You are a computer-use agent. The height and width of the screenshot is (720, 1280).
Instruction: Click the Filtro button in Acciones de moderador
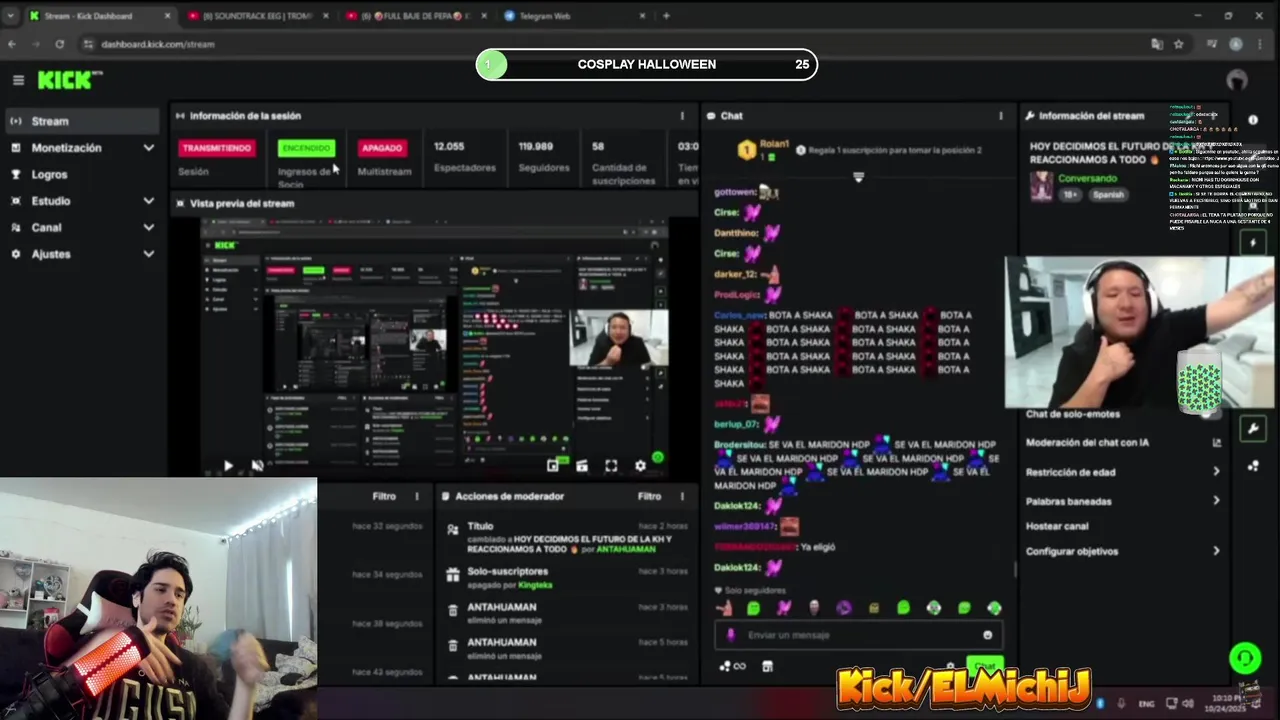click(x=649, y=496)
